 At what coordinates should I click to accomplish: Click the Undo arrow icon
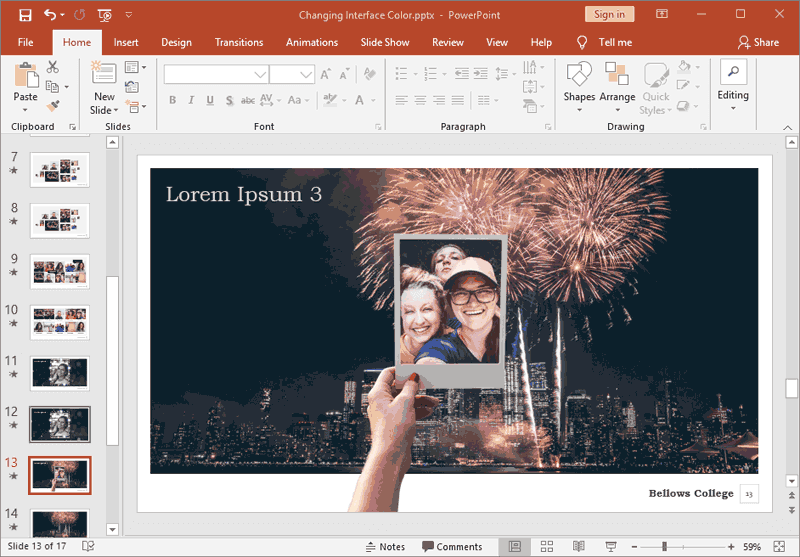50,15
